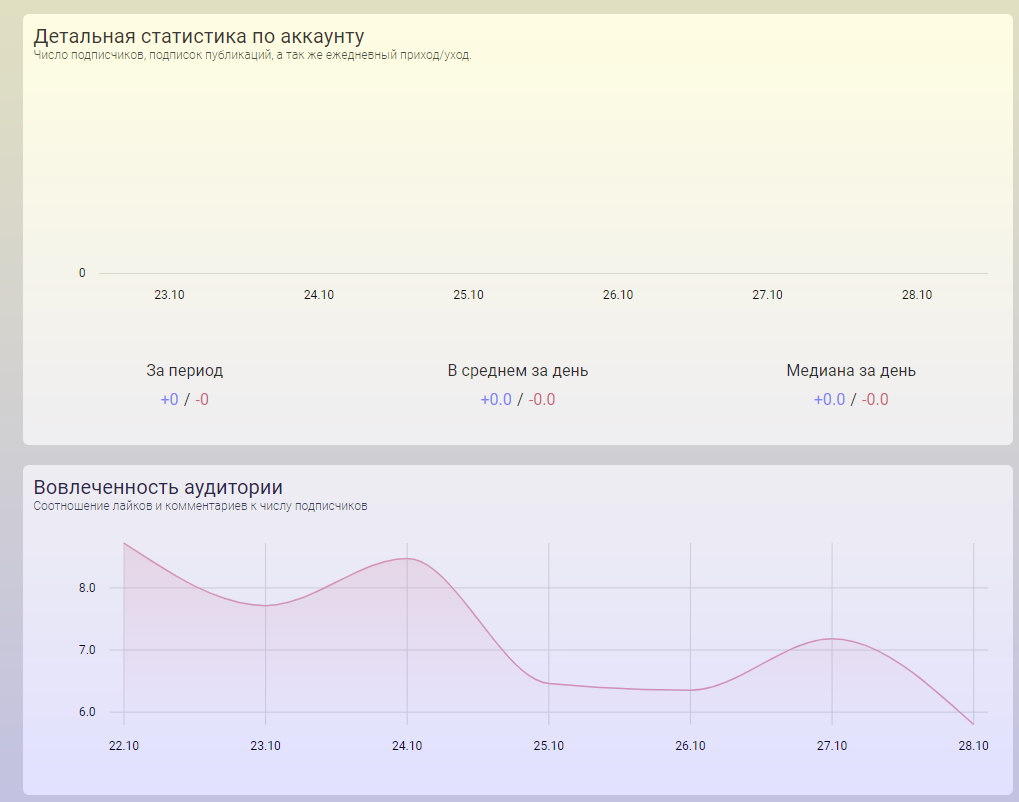Click the +0.0 / -0.0 value under 'В среднем за день'
Screen dimensions: 1019x802
point(517,400)
